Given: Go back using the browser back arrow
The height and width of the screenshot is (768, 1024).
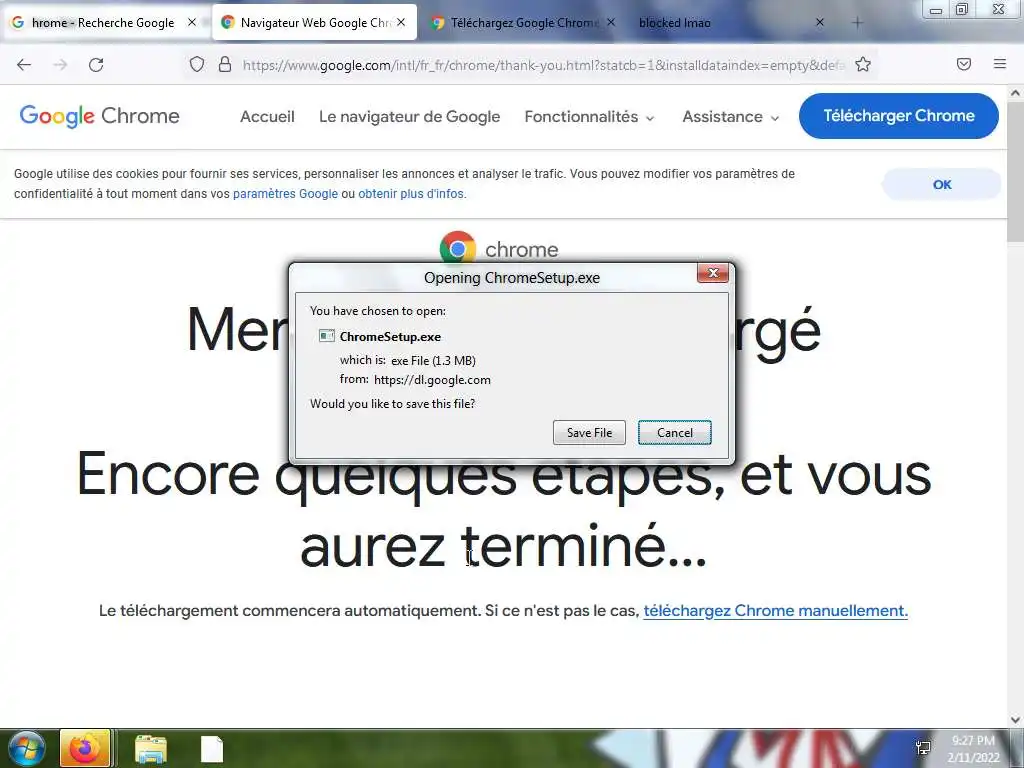Looking at the screenshot, I should [x=24, y=65].
